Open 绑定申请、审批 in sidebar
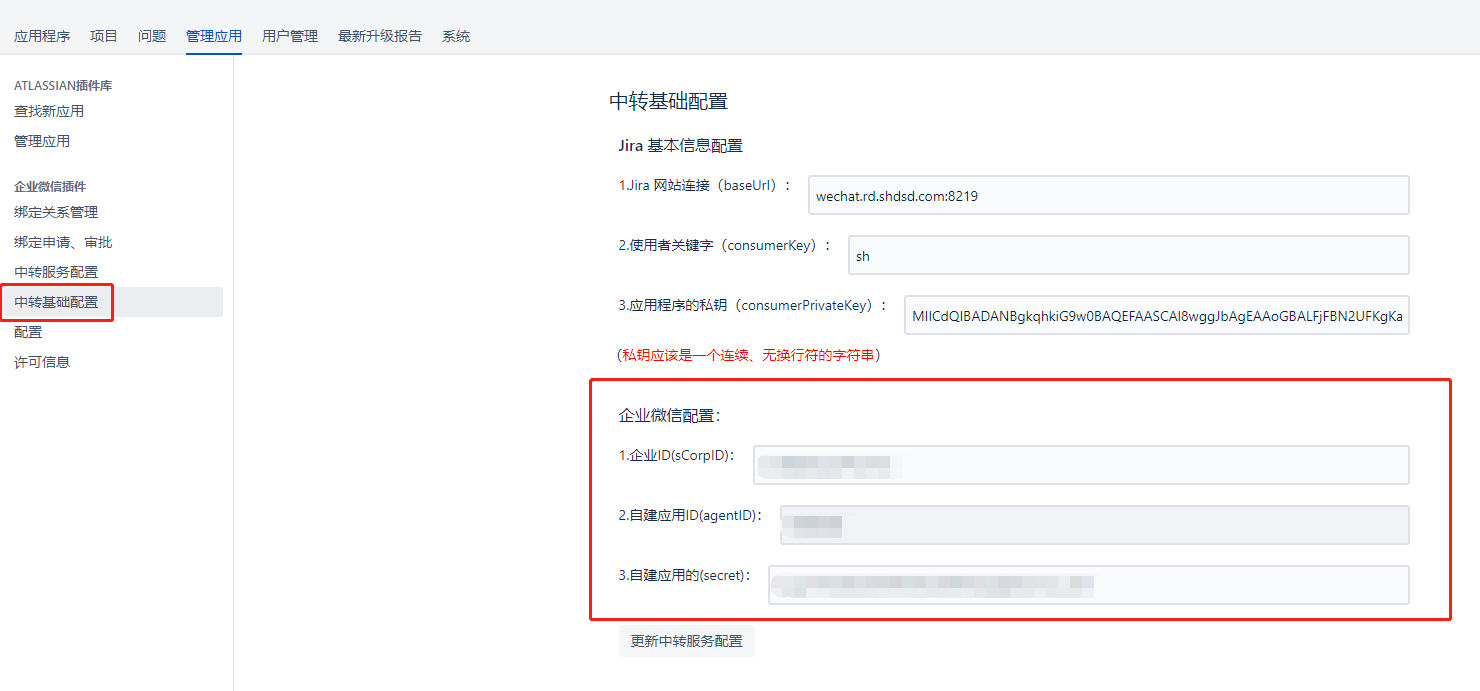Screen dimensions: 1480x691 63,242
